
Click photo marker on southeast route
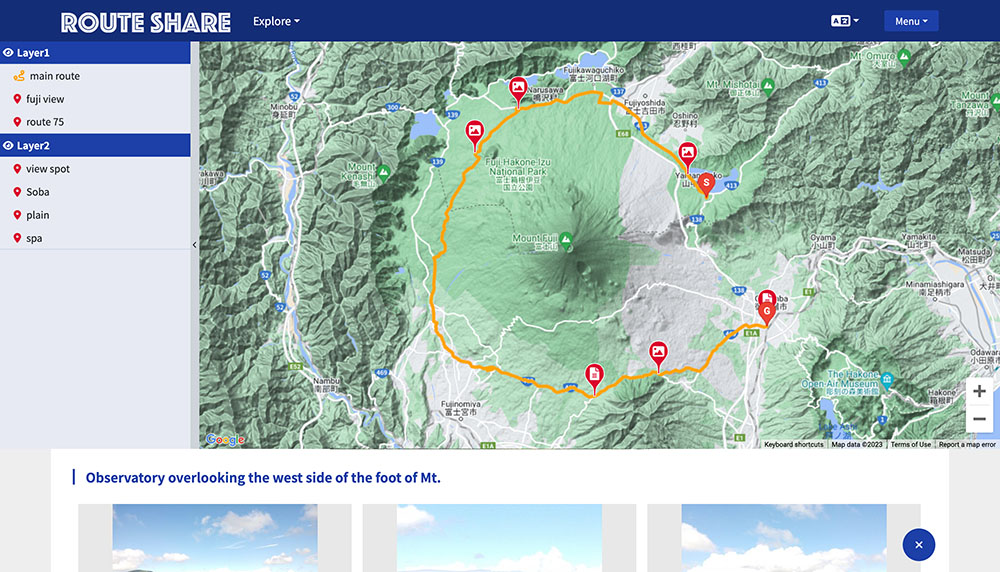[658, 353]
